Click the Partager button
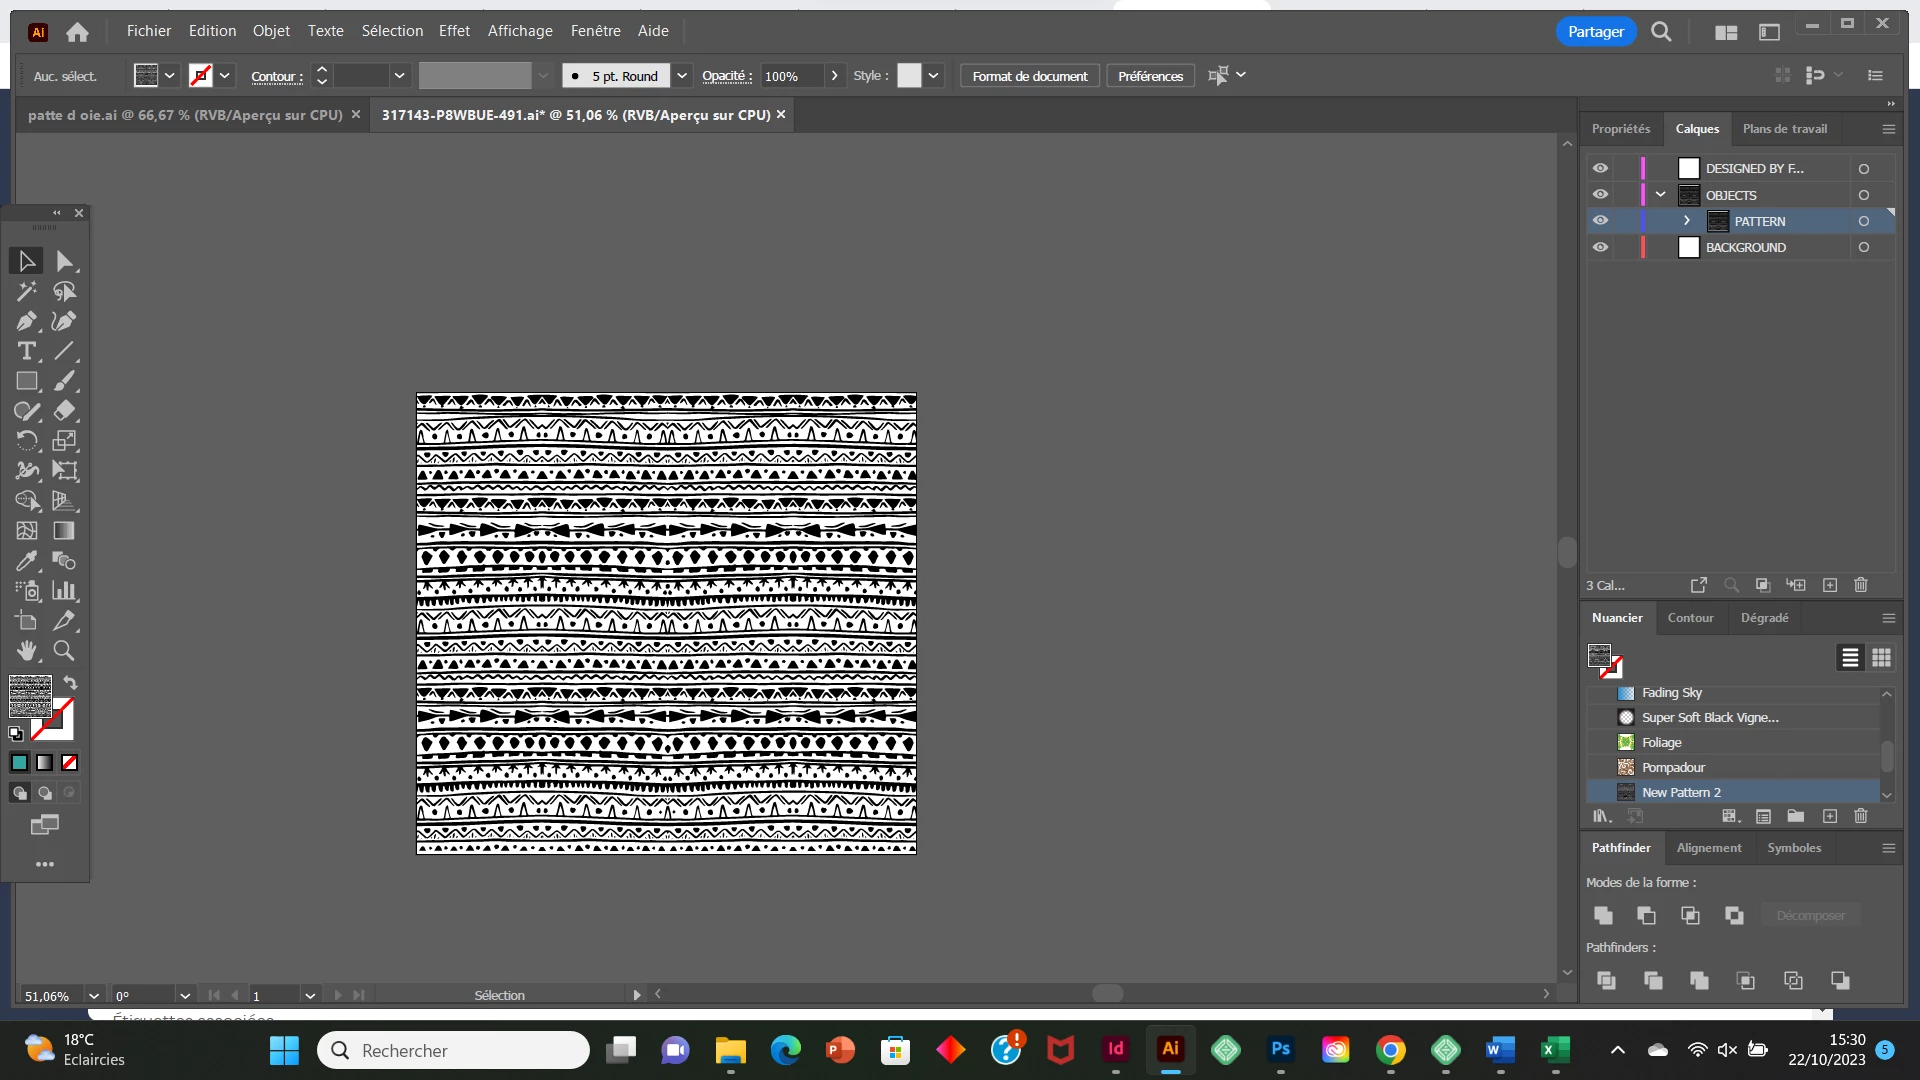 tap(1595, 32)
